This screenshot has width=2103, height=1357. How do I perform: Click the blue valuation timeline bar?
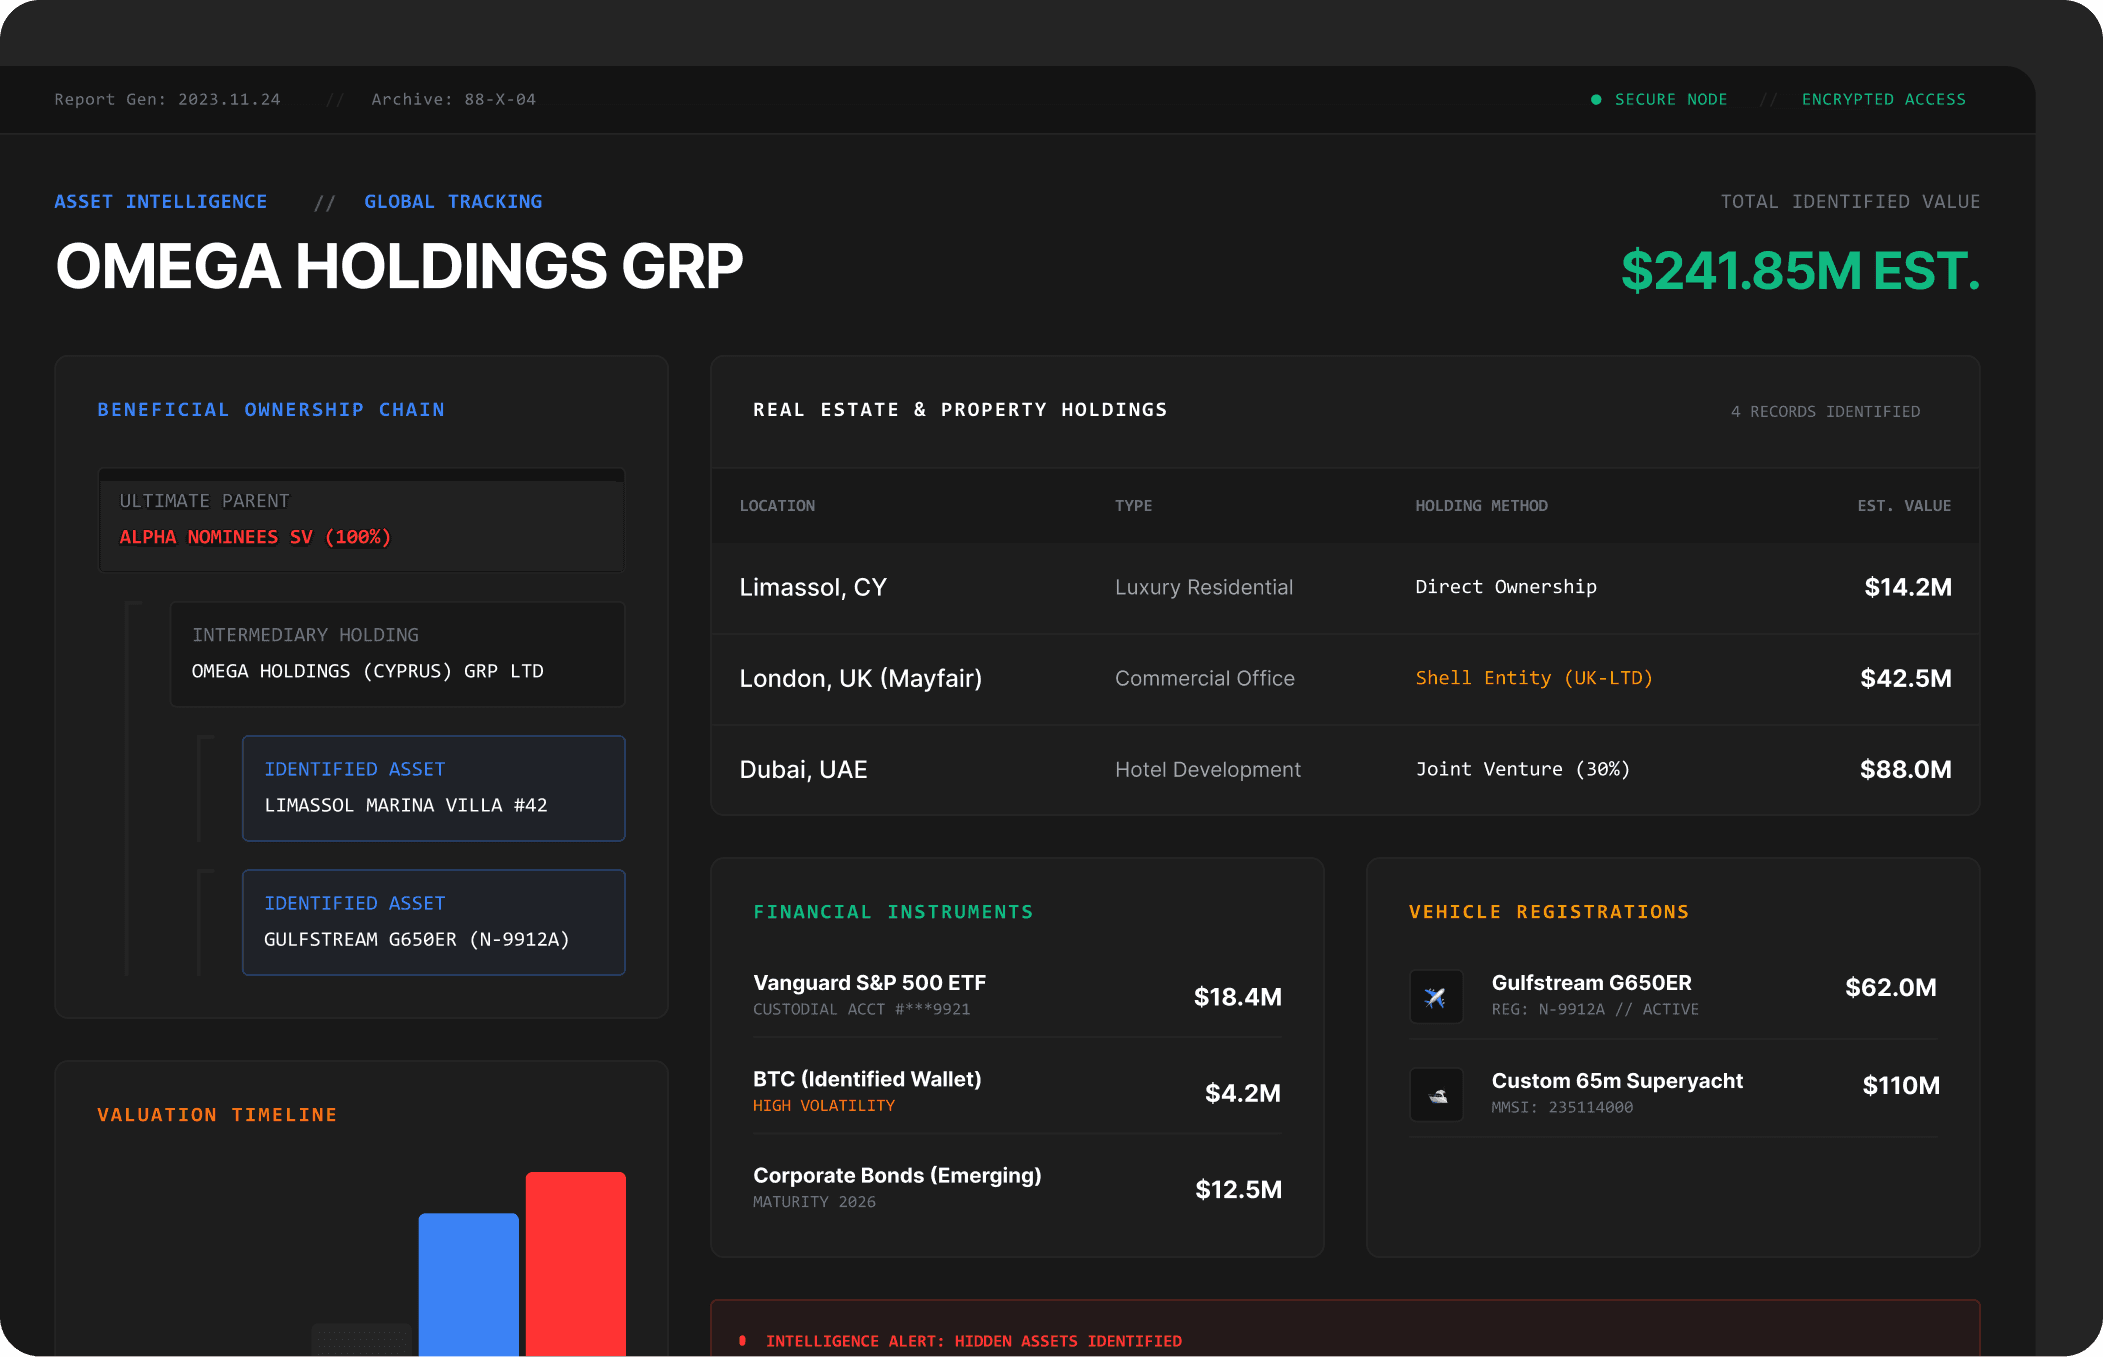point(468,1283)
